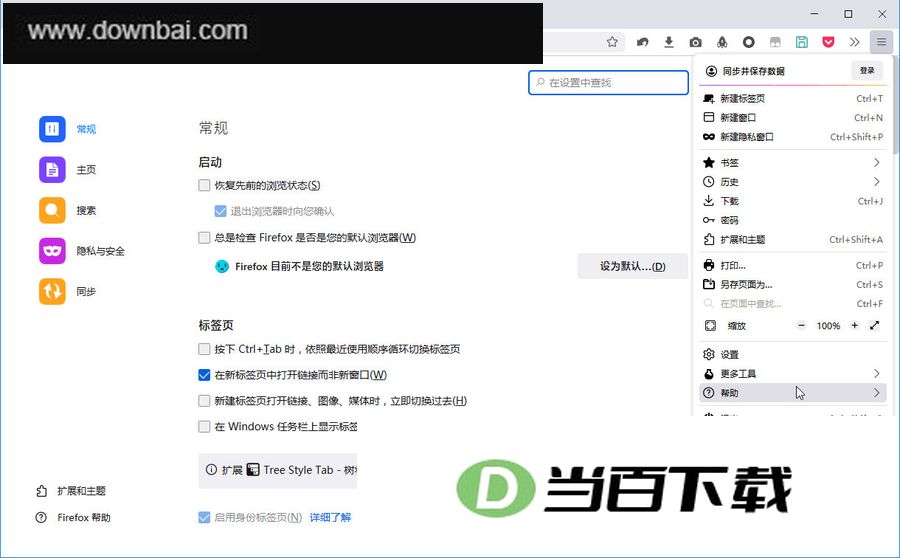Expand the 更多工具 submenu

tap(793, 374)
